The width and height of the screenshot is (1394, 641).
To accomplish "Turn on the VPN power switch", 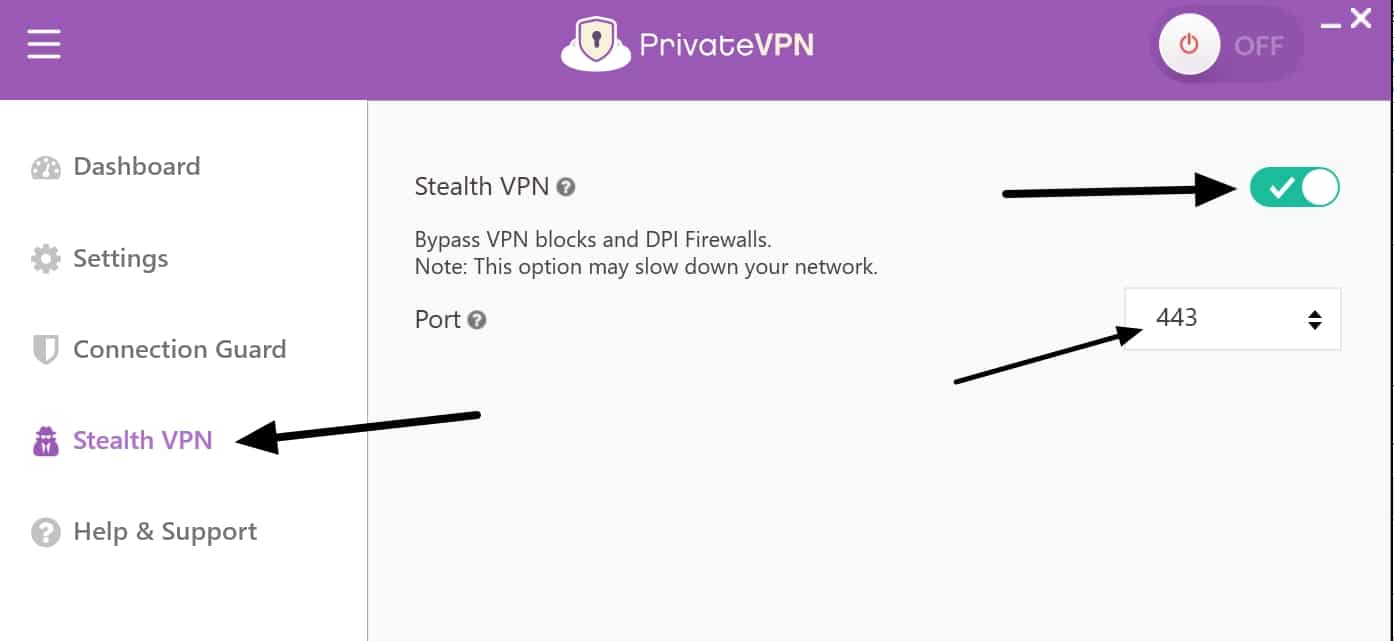I will 1229,46.
